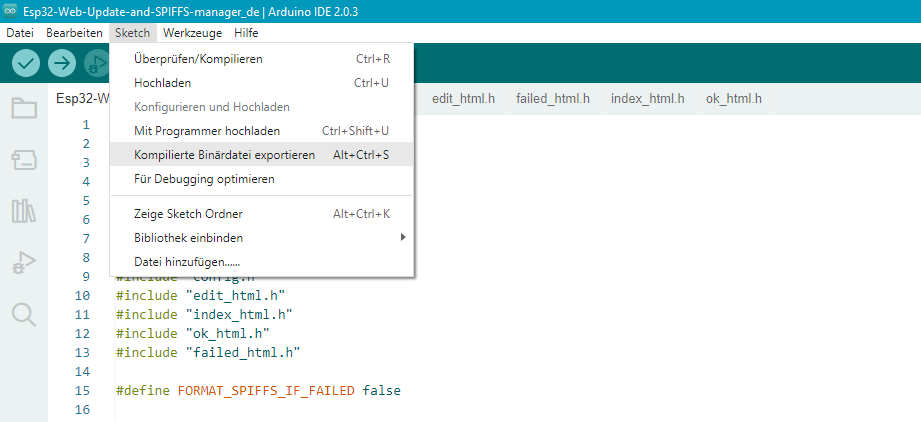This screenshot has width=921, height=422.
Task: Click line number 1 in gutter
Action: pos(86,125)
